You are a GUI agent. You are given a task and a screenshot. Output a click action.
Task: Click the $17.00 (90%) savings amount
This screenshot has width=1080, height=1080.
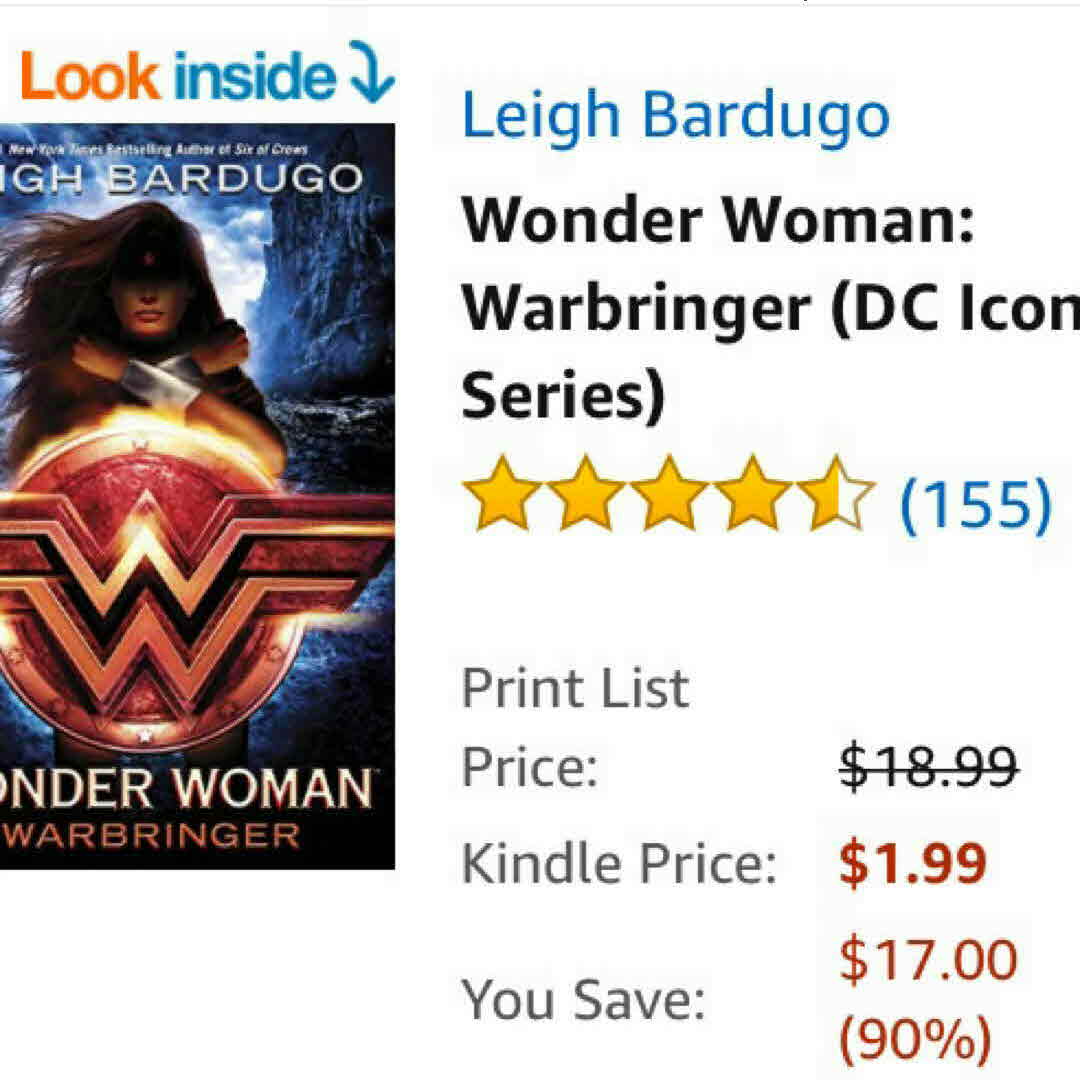(x=928, y=998)
